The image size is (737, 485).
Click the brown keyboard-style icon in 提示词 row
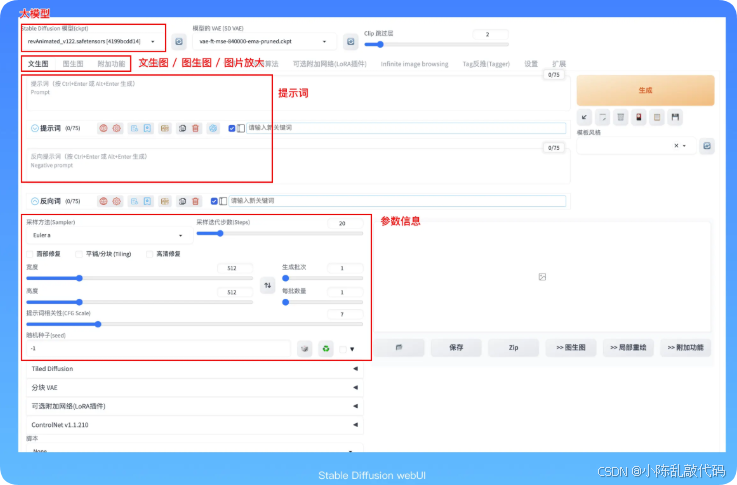click(165, 128)
